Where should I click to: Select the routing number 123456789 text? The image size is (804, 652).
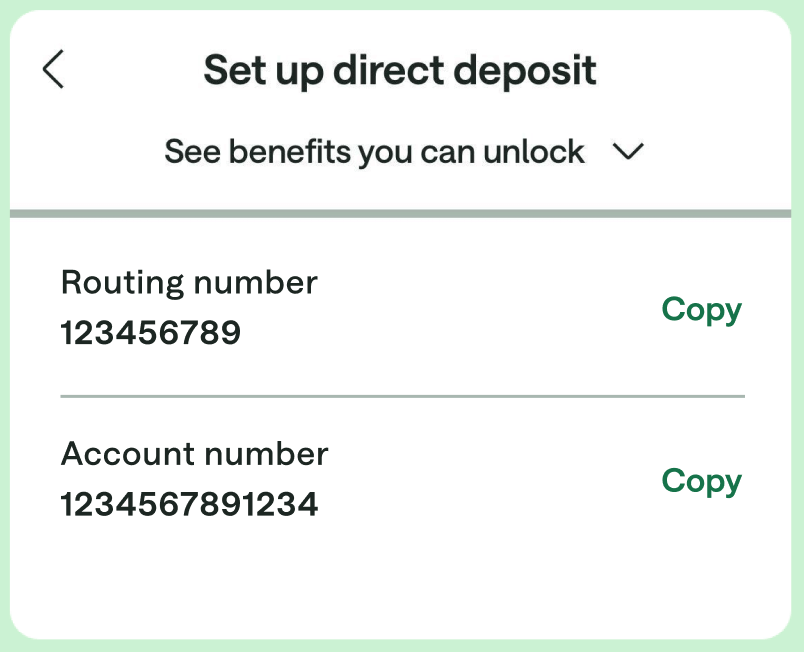pyautogui.click(x=151, y=332)
